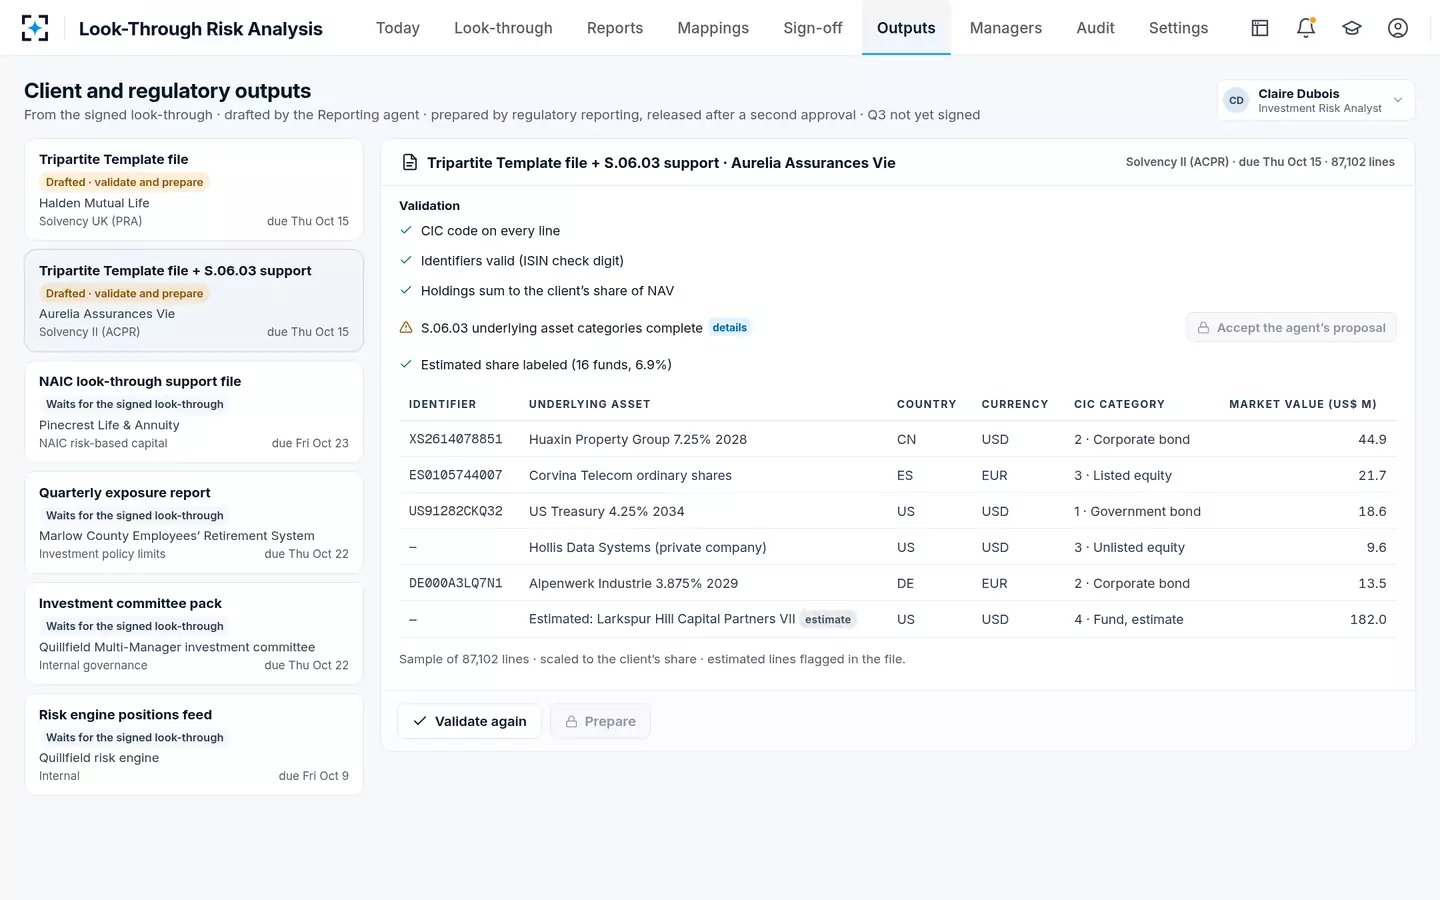
Task: Open the Settings tab
Action: tap(1178, 28)
